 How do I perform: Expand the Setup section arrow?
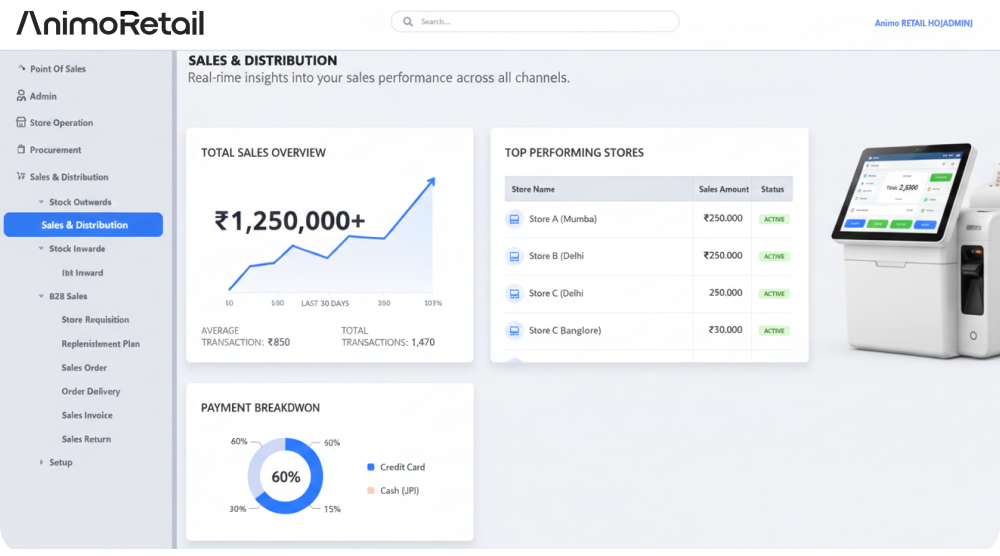pyautogui.click(x=41, y=463)
